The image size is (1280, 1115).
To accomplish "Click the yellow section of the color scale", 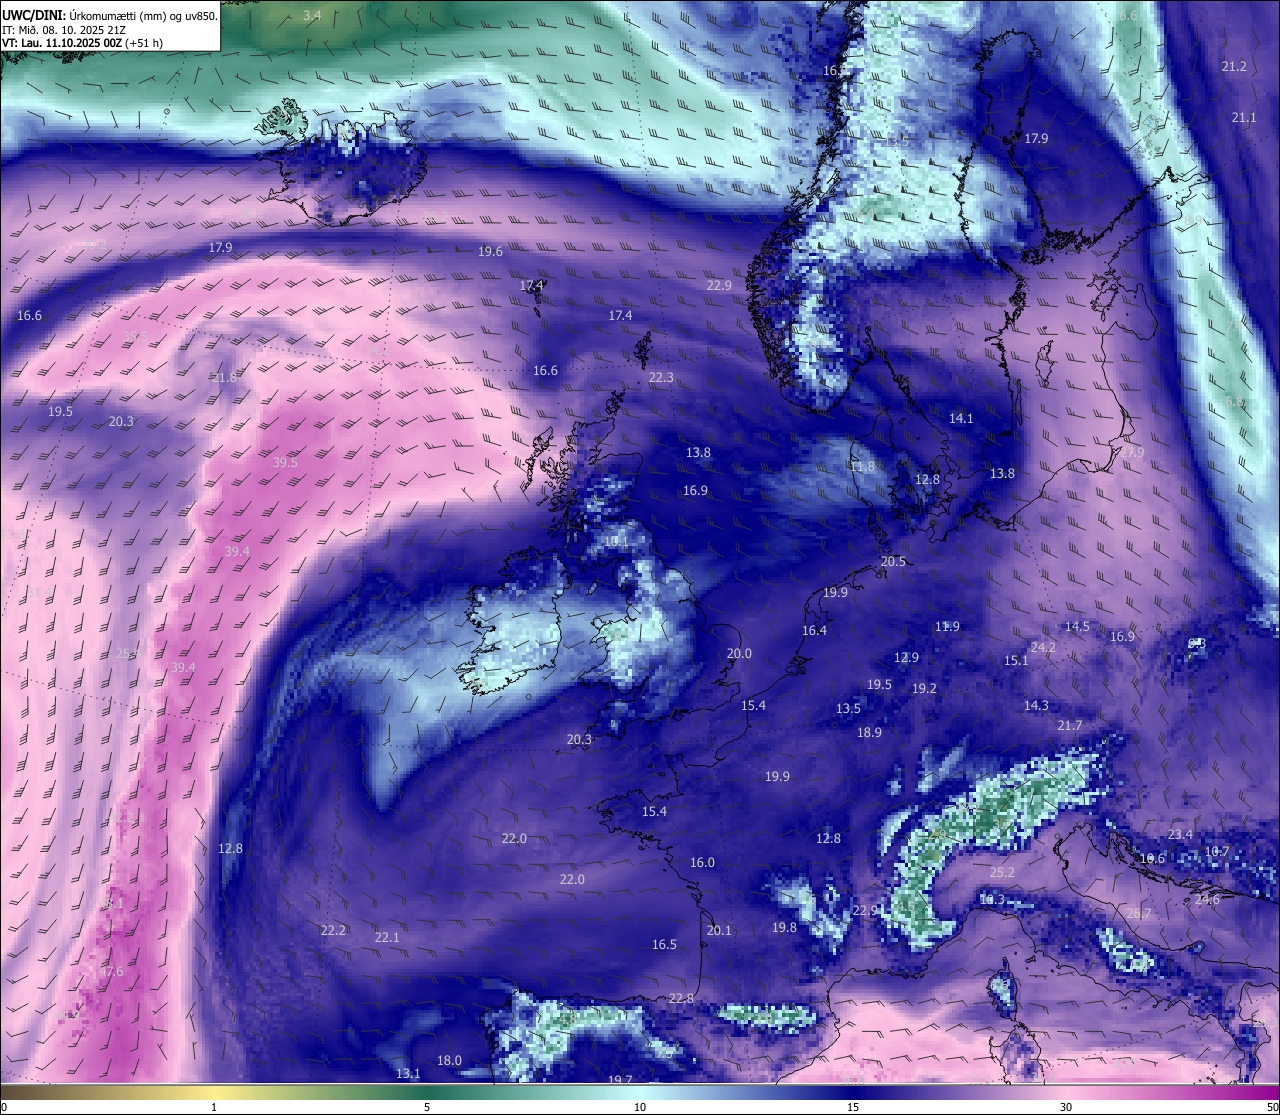I will pos(213,1092).
